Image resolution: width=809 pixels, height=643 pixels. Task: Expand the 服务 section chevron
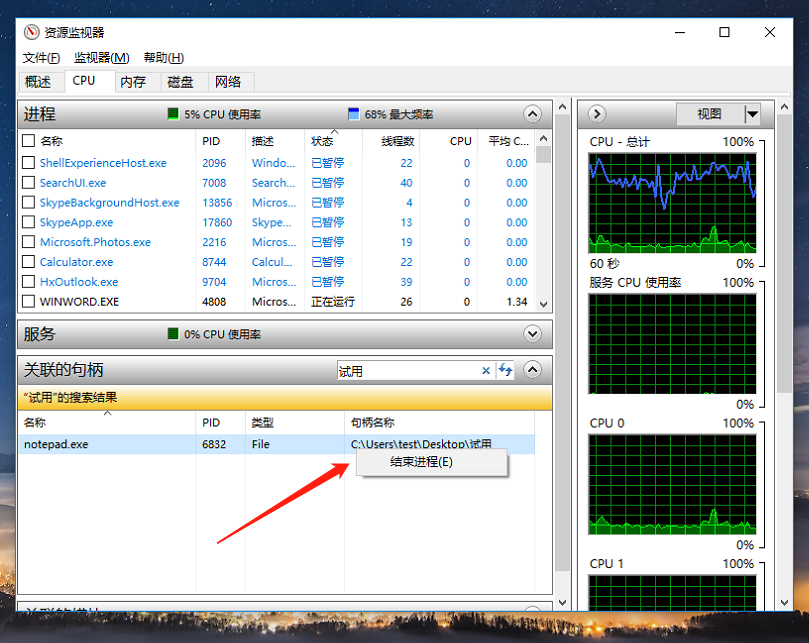tap(532, 334)
